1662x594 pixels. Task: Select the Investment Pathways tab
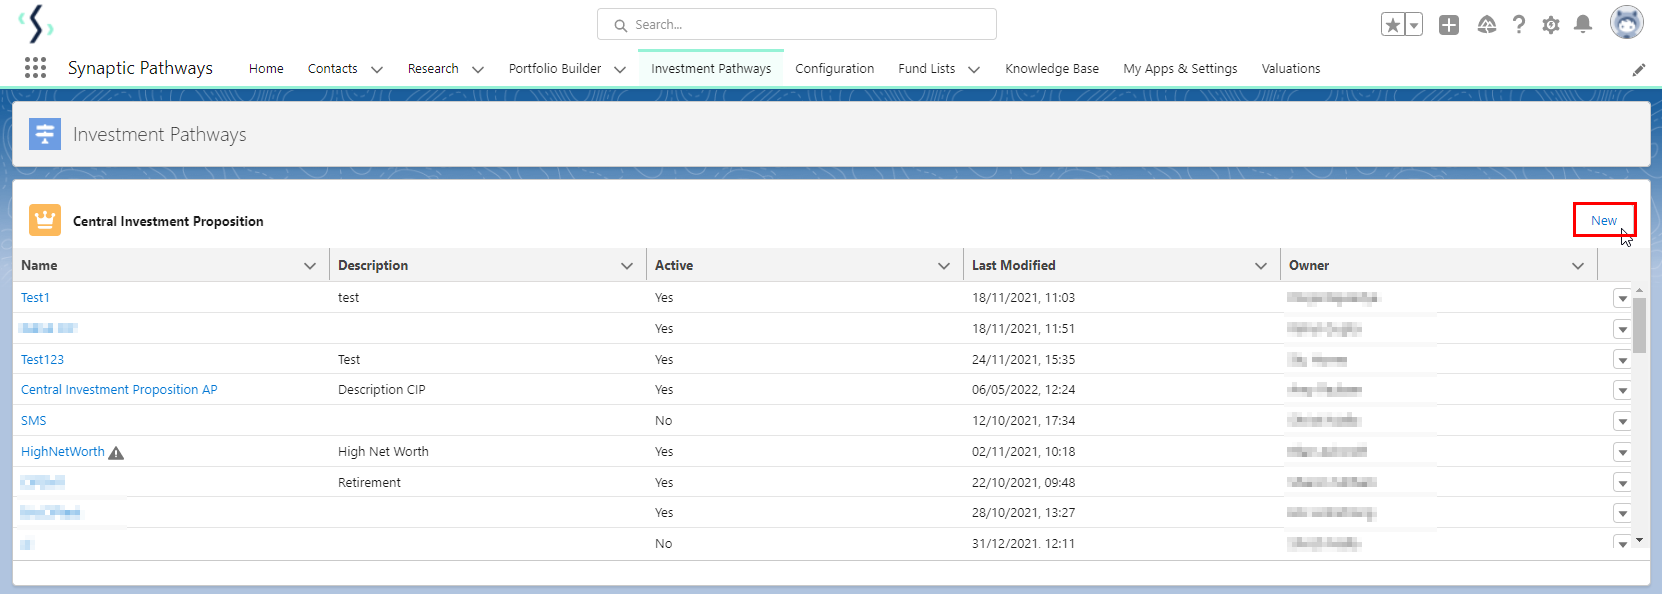[711, 69]
